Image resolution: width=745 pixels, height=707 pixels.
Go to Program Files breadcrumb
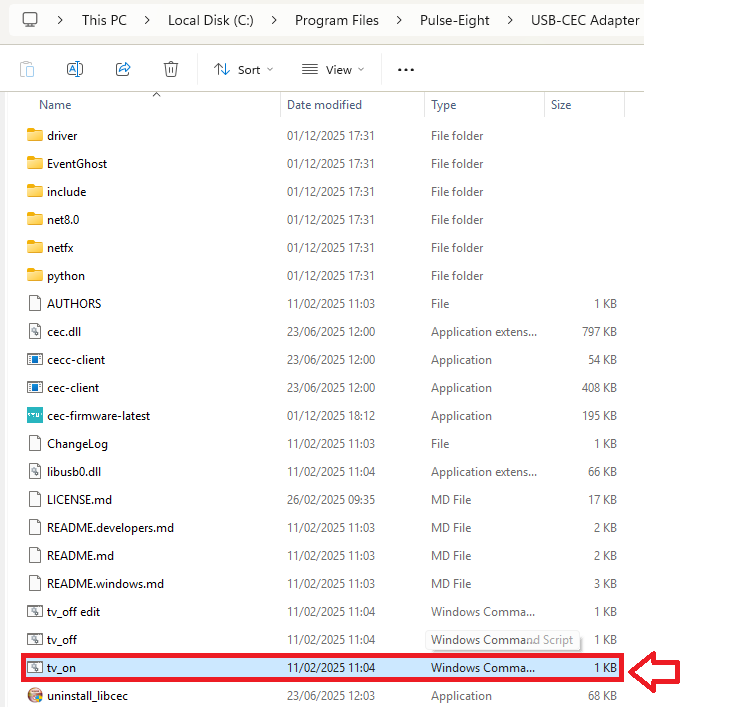(336, 20)
